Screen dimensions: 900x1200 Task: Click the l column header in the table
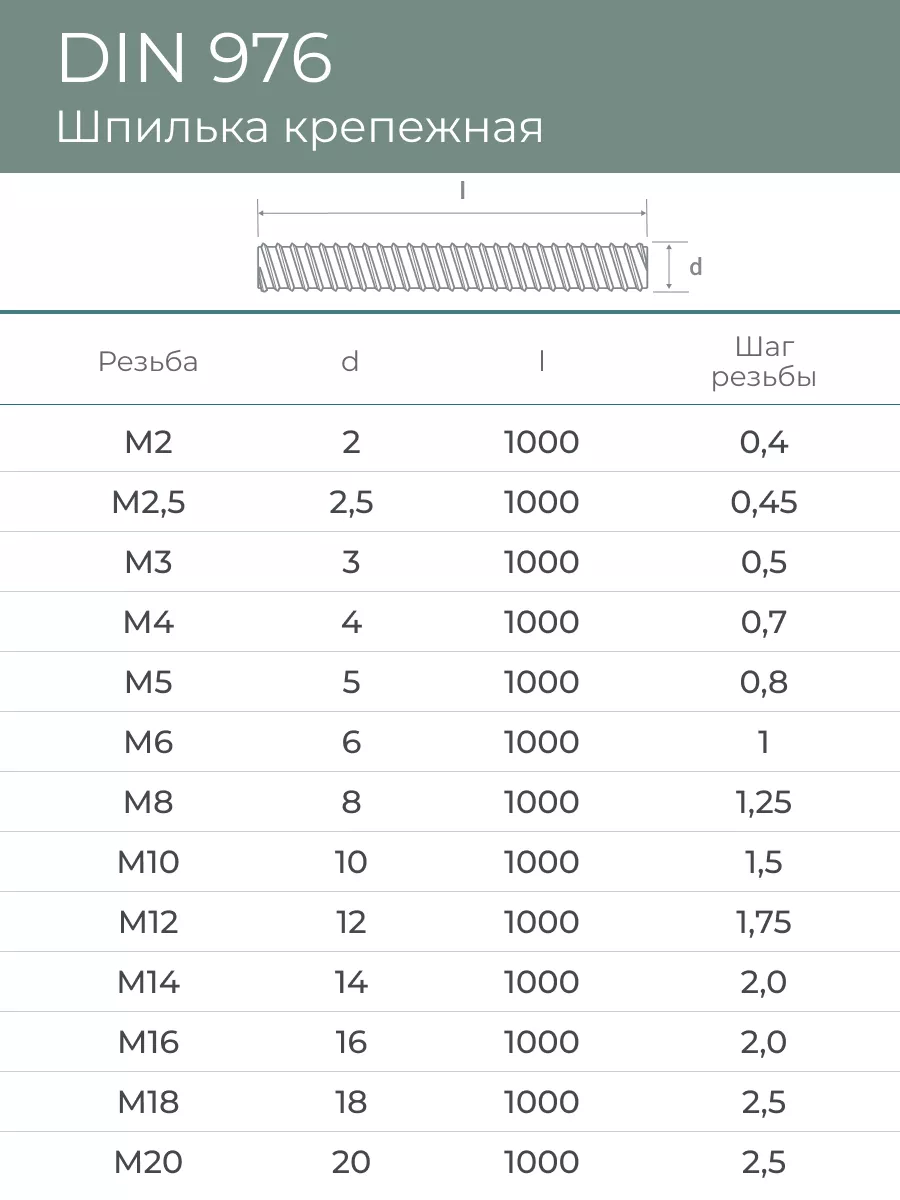click(x=541, y=362)
